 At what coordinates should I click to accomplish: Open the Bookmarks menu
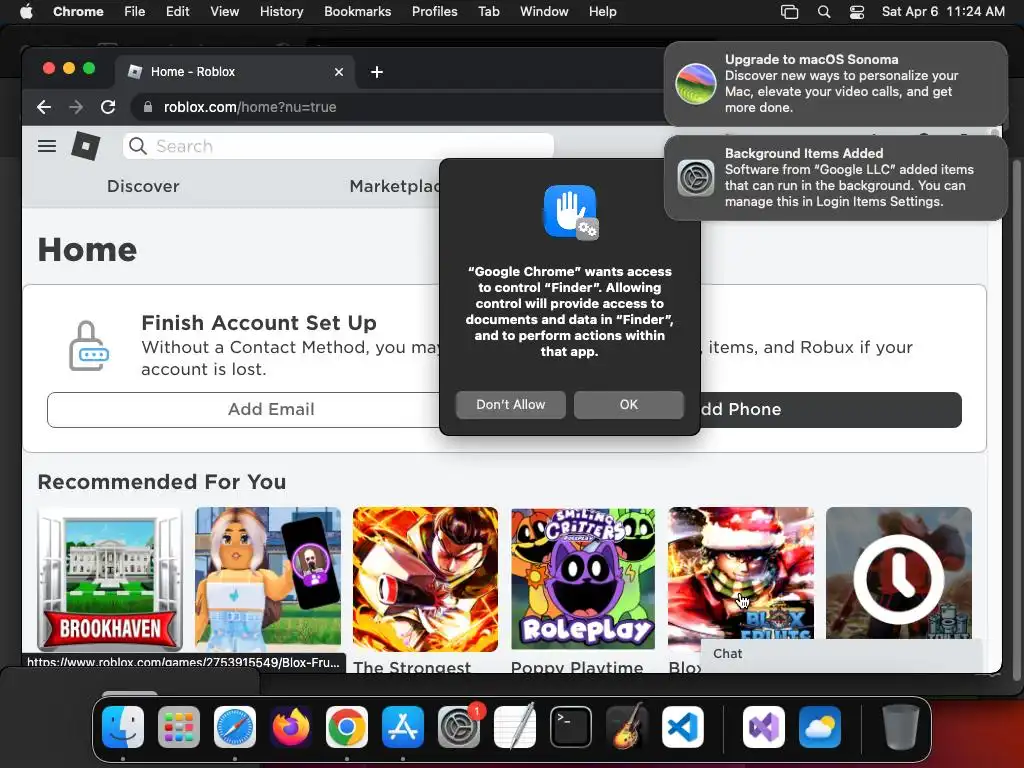coord(357,12)
